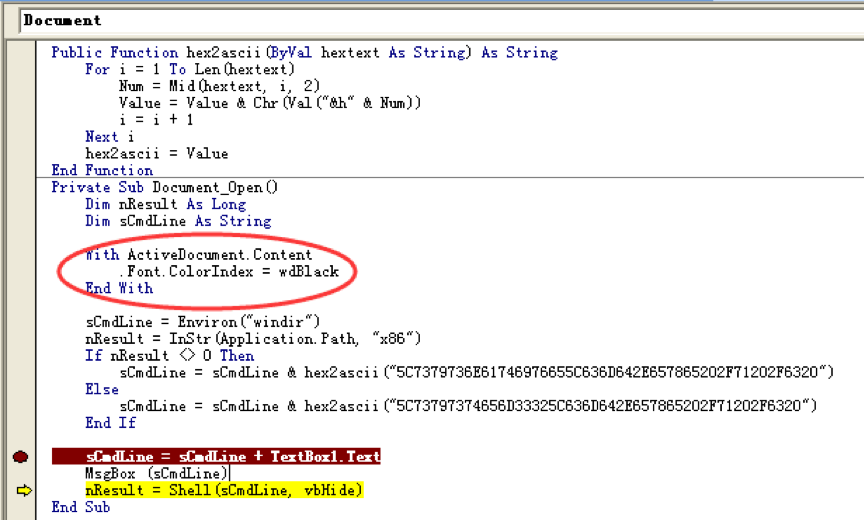
Task: Click the line 'Dim sCmdLine As String'
Action: click(x=178, y=221)
